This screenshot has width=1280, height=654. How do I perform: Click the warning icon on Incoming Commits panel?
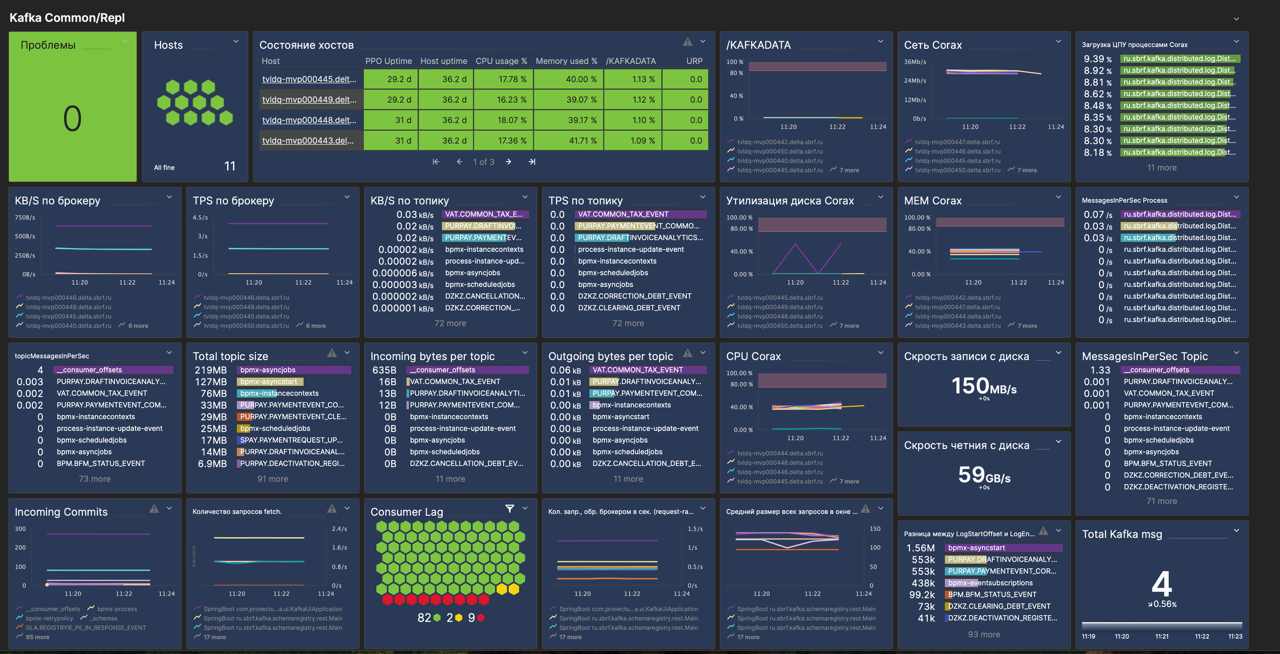(154, 508)
